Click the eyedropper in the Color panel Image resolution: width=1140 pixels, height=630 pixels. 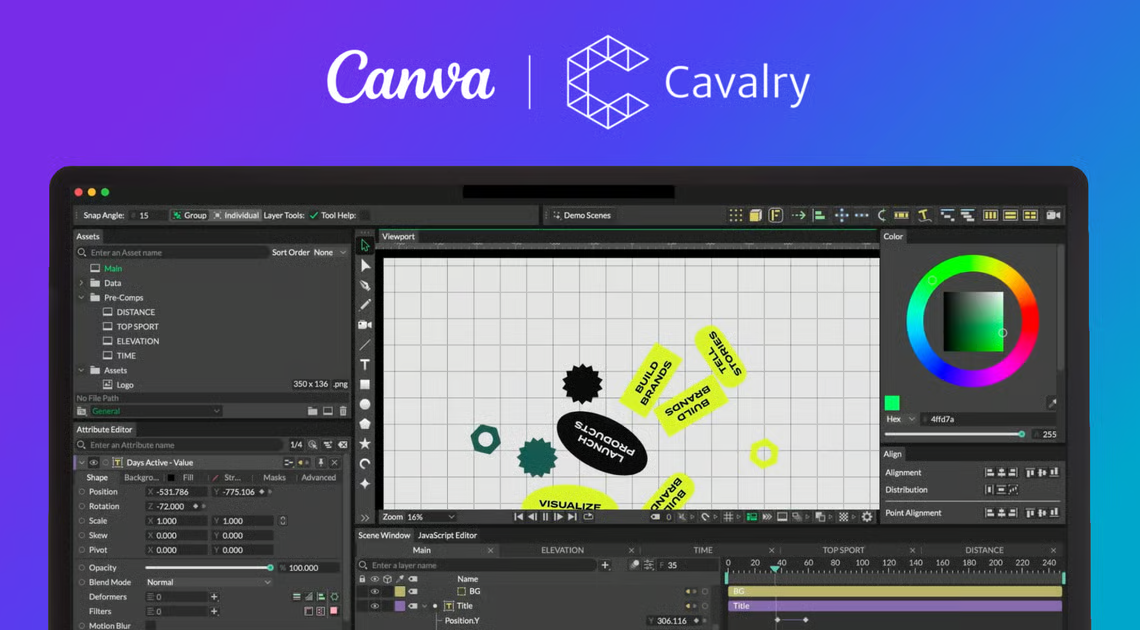1051,403
